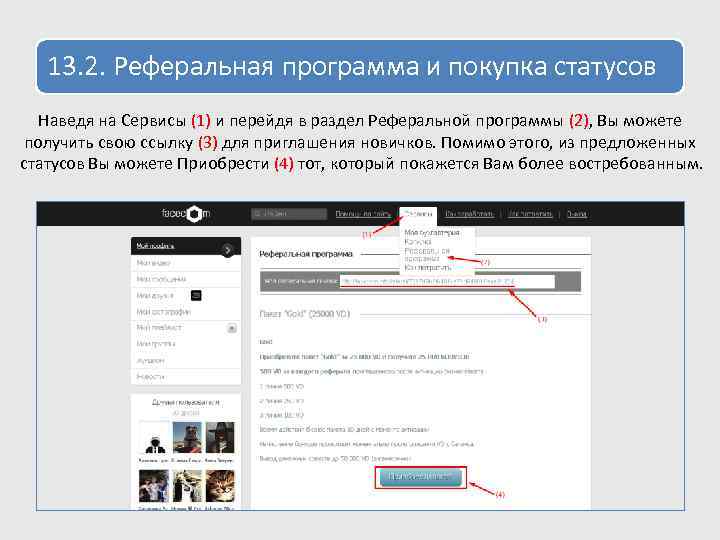
Task: Open the user thumbnail with blue sky
Action: [187, 438]
